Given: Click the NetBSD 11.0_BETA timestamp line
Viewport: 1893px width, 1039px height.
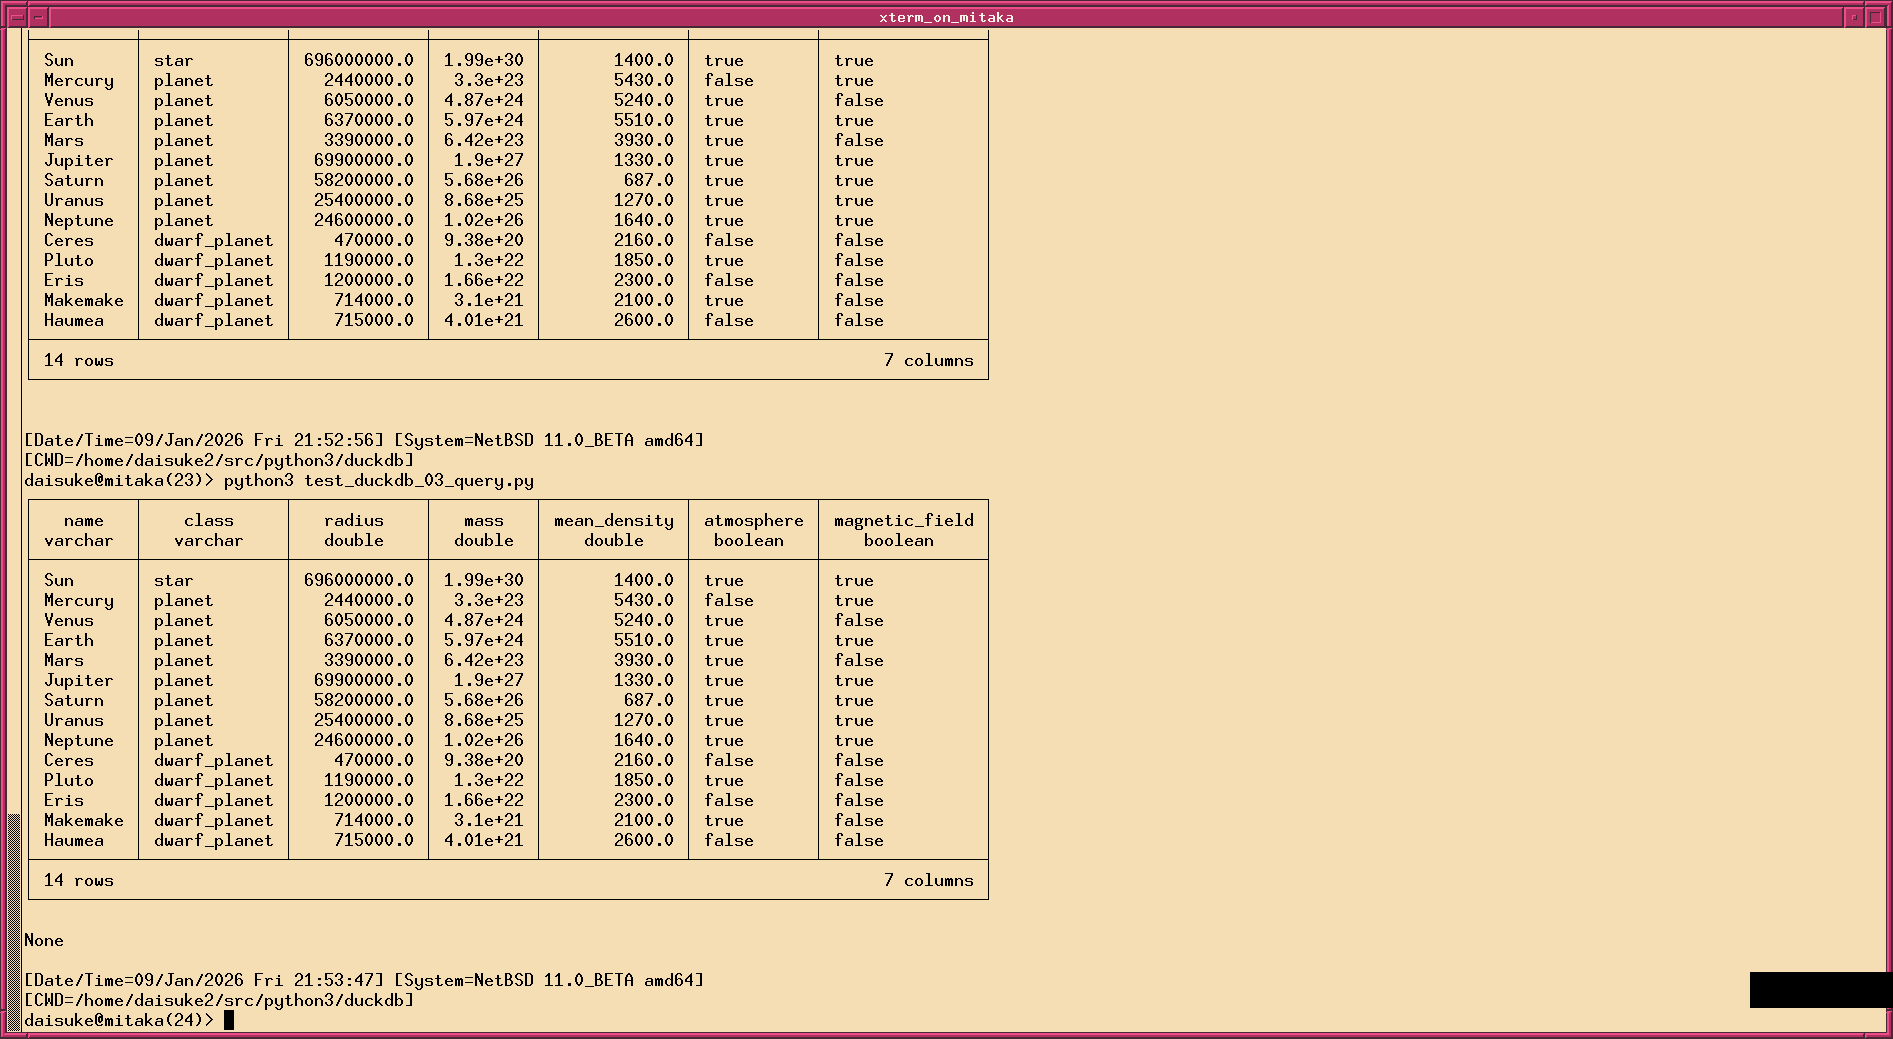Looking at the screenshot, I should point(365,980).
